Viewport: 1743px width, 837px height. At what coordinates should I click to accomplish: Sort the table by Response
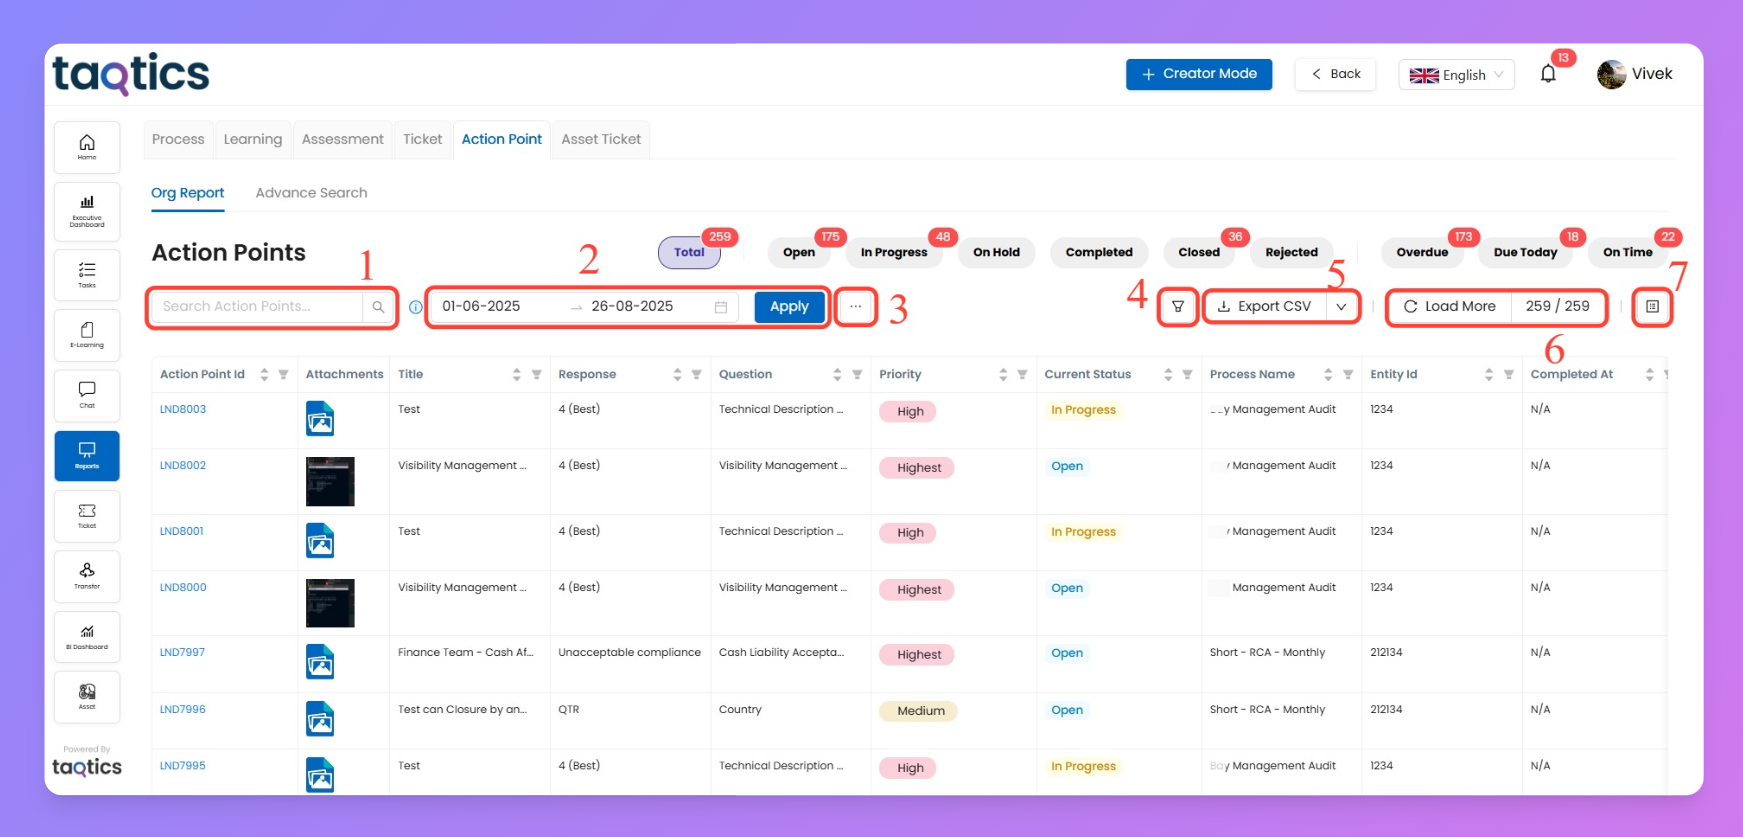click(x=677, y=375)
